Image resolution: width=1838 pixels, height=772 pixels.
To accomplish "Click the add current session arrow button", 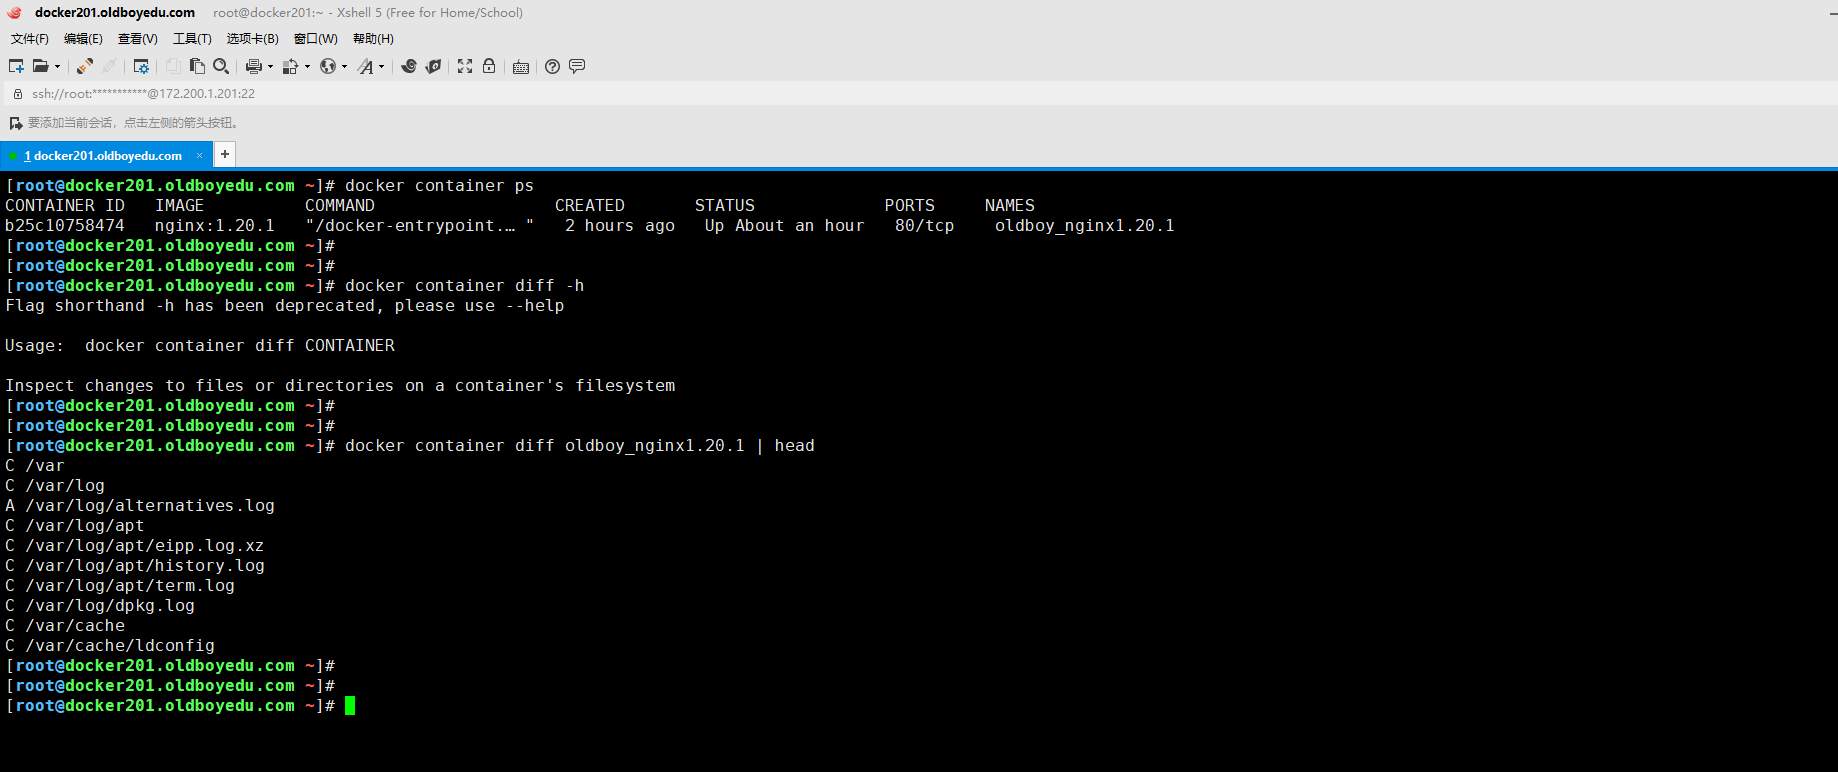I will [15, 123].
